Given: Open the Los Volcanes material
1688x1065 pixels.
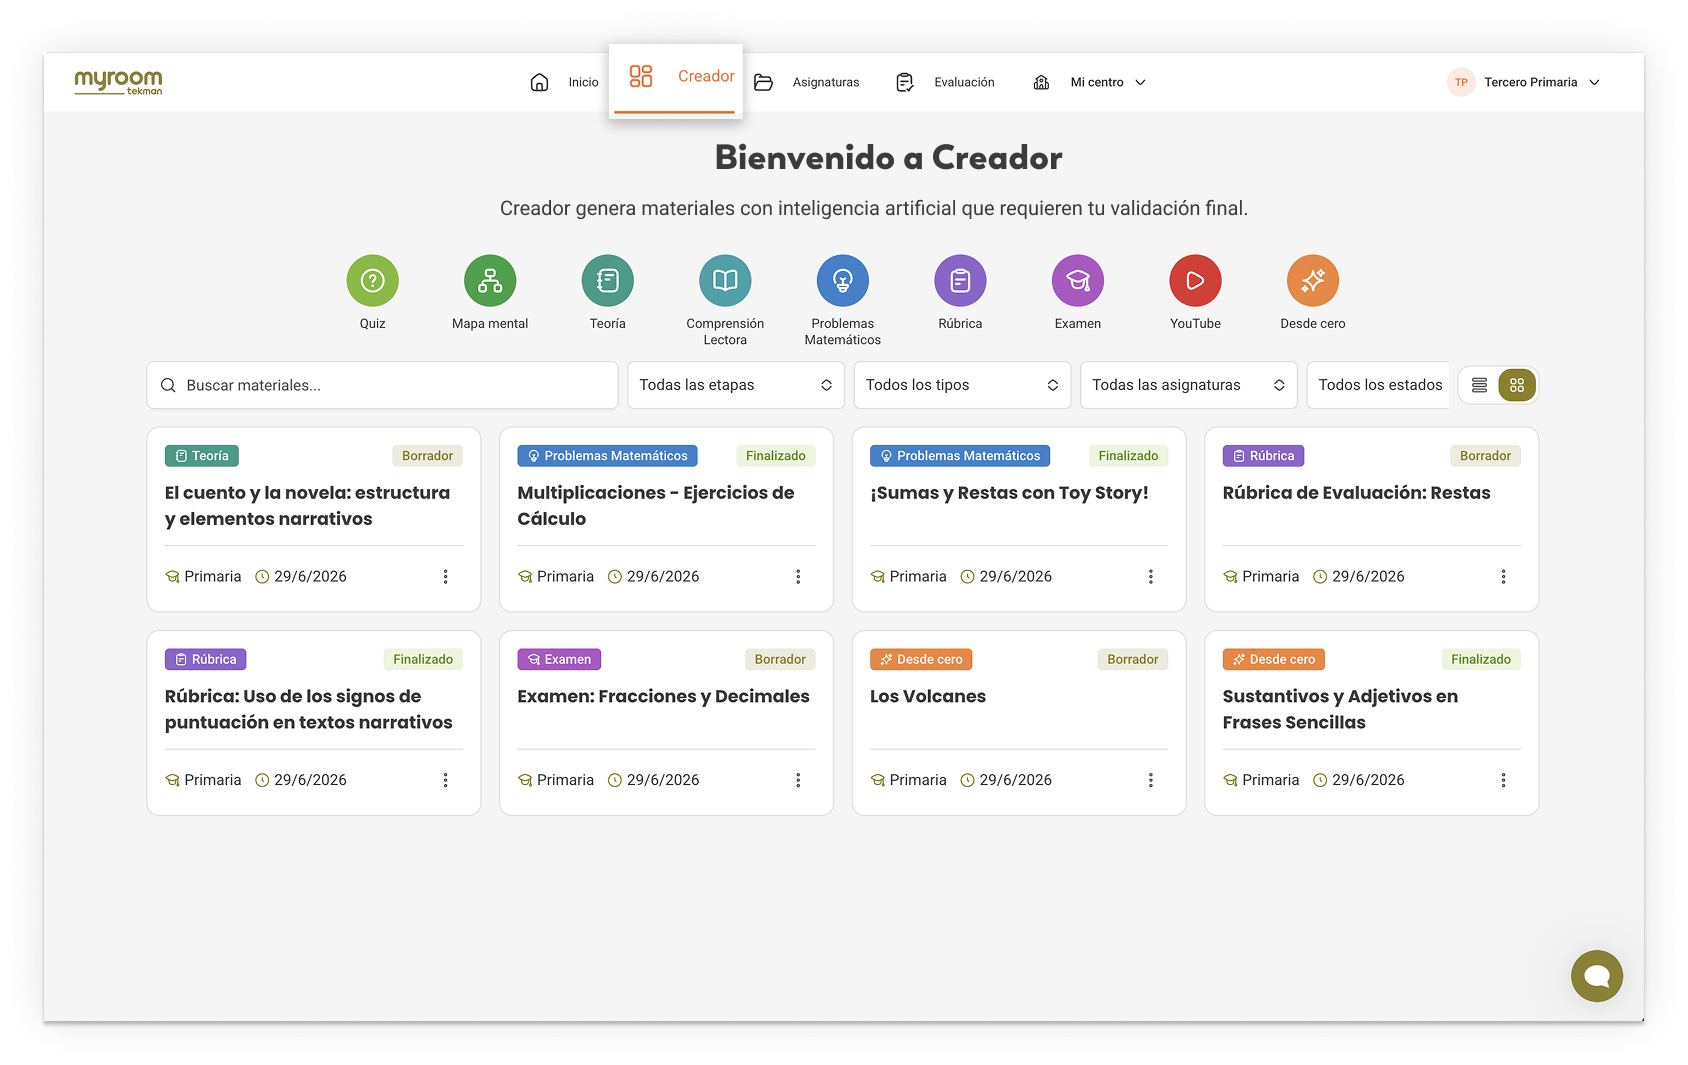Looking at the screenshot, I should (x=928, y=696).
